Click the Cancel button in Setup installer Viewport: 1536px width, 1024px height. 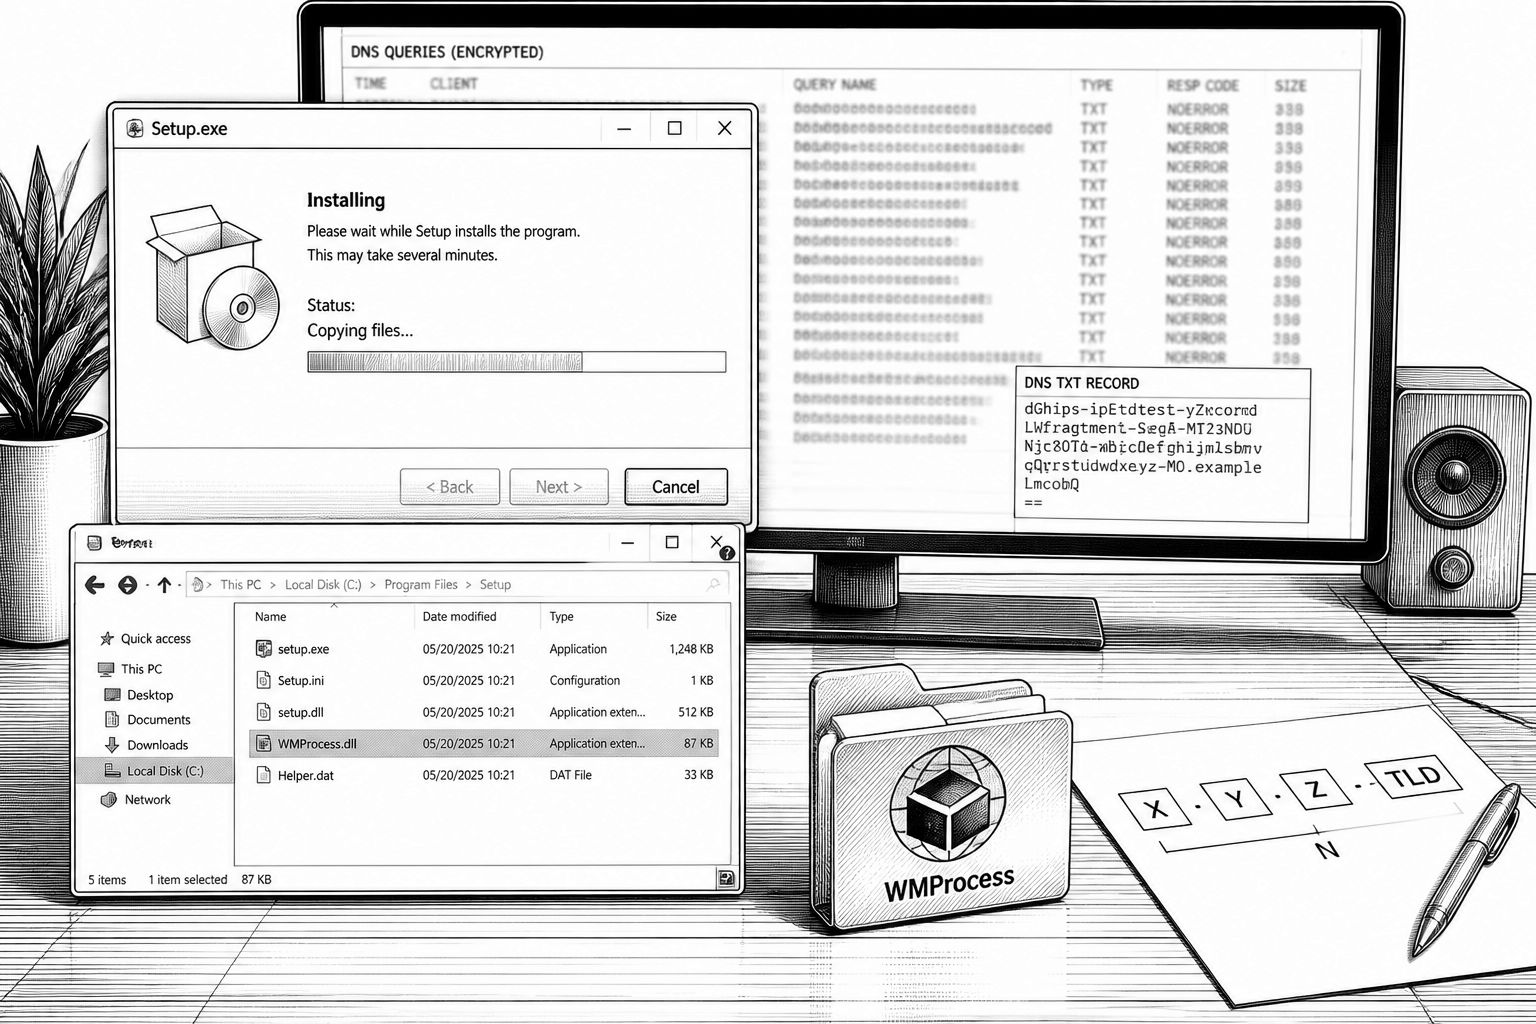click(x=676, y=487)
